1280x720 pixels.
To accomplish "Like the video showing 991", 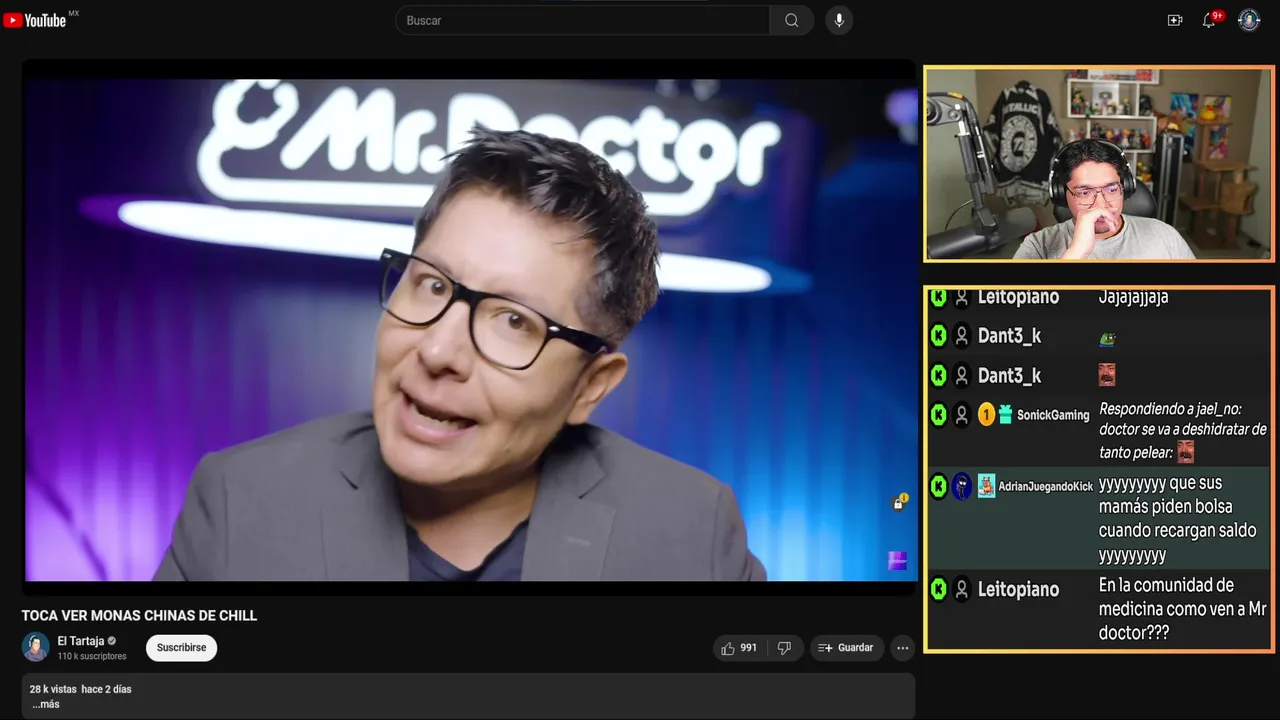I will [x=739, y=648].
